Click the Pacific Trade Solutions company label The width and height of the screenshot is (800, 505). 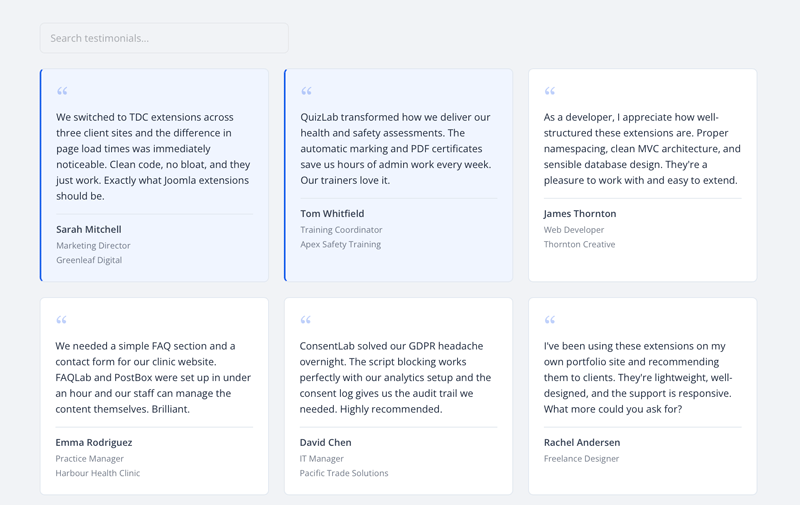pyautogui.click(x=344, y=473)
